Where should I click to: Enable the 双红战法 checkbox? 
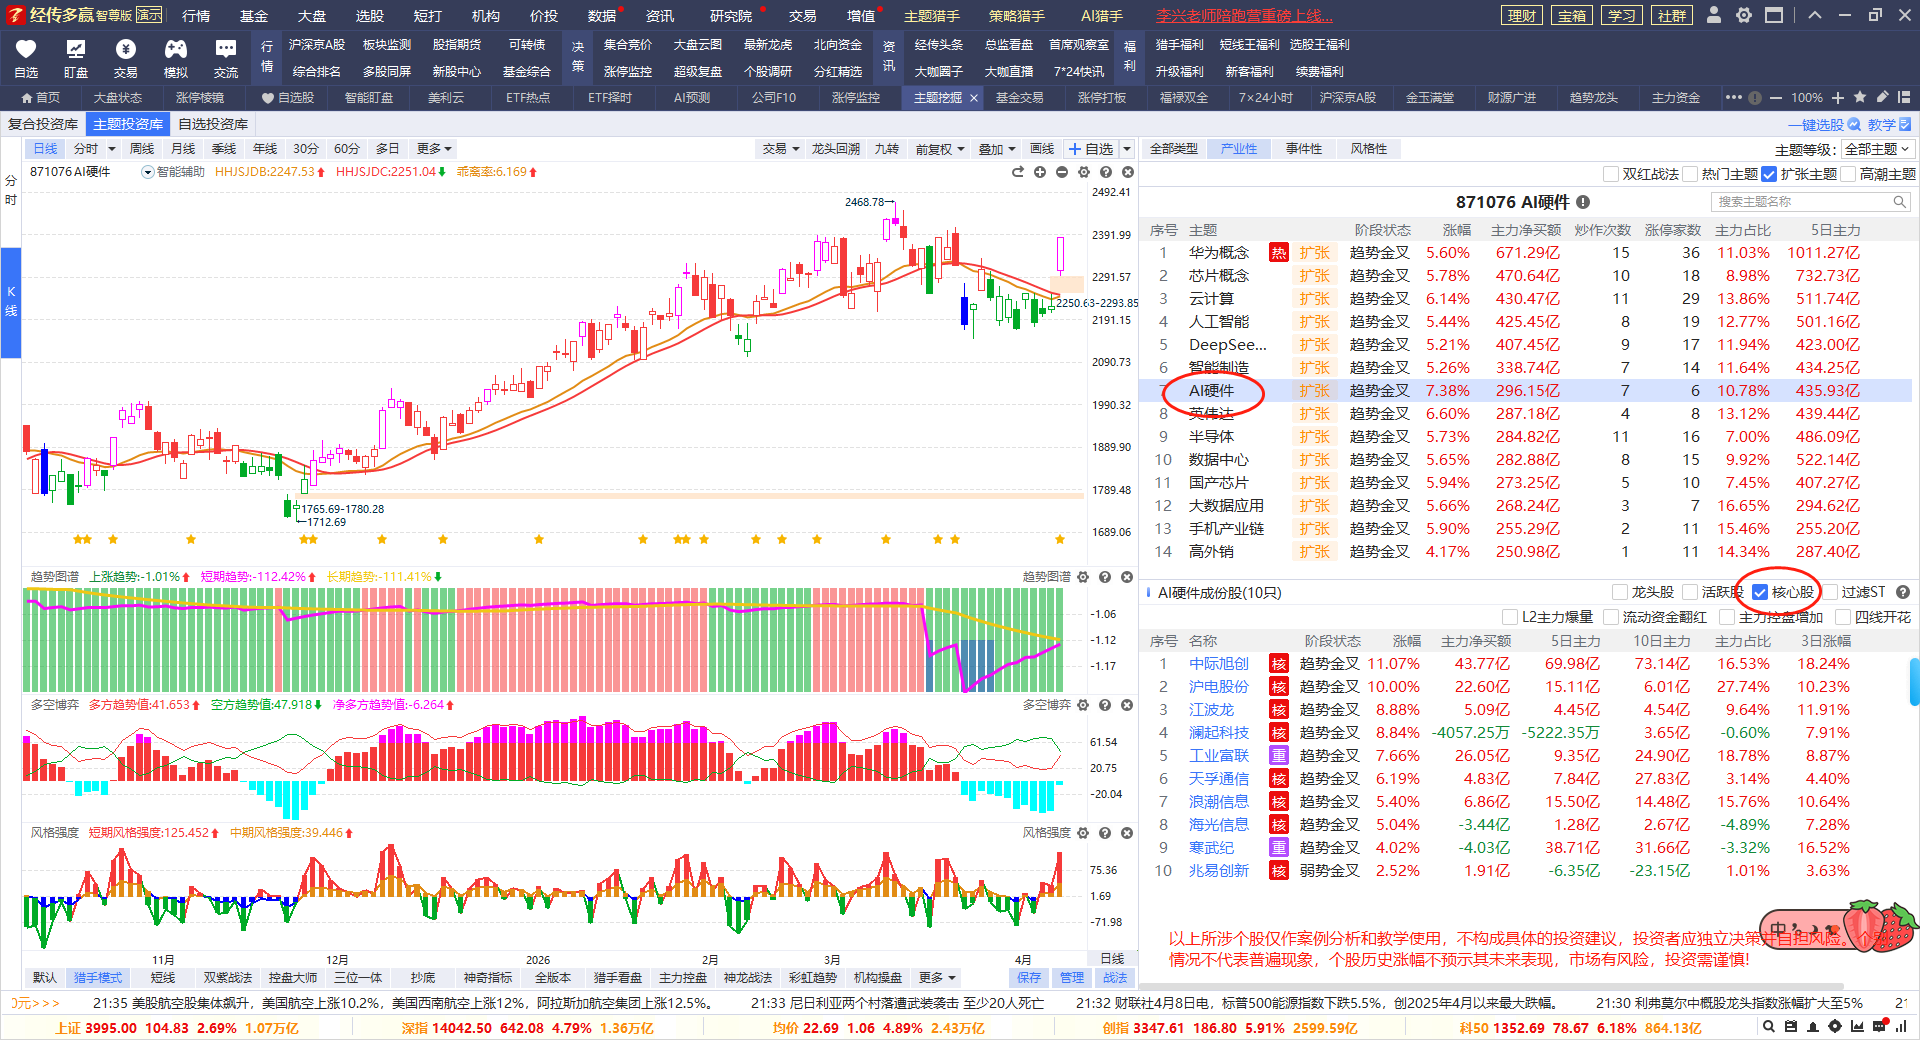[1611, 174]
